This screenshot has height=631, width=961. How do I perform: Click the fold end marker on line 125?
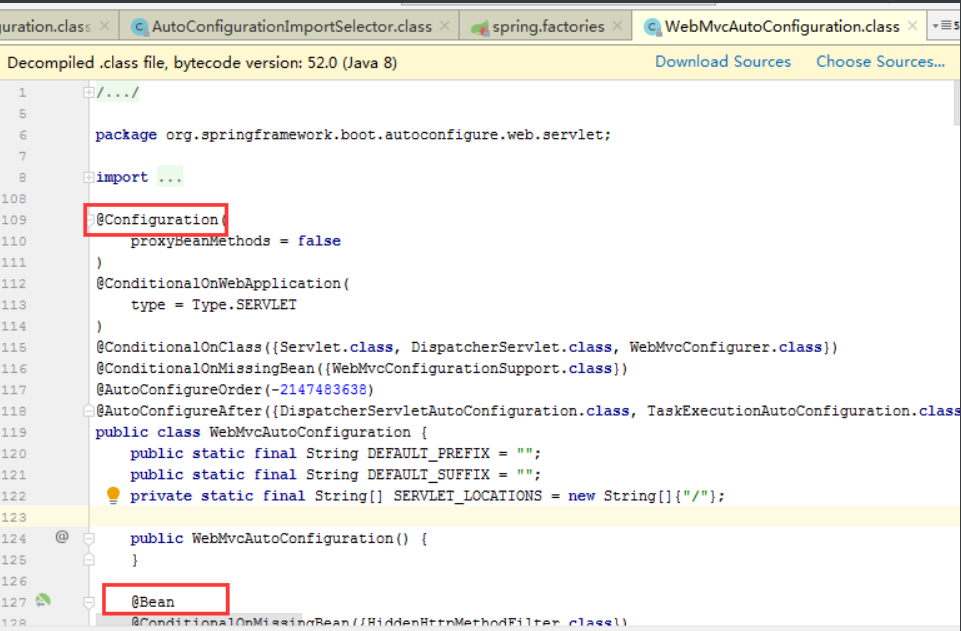(89, 559)
